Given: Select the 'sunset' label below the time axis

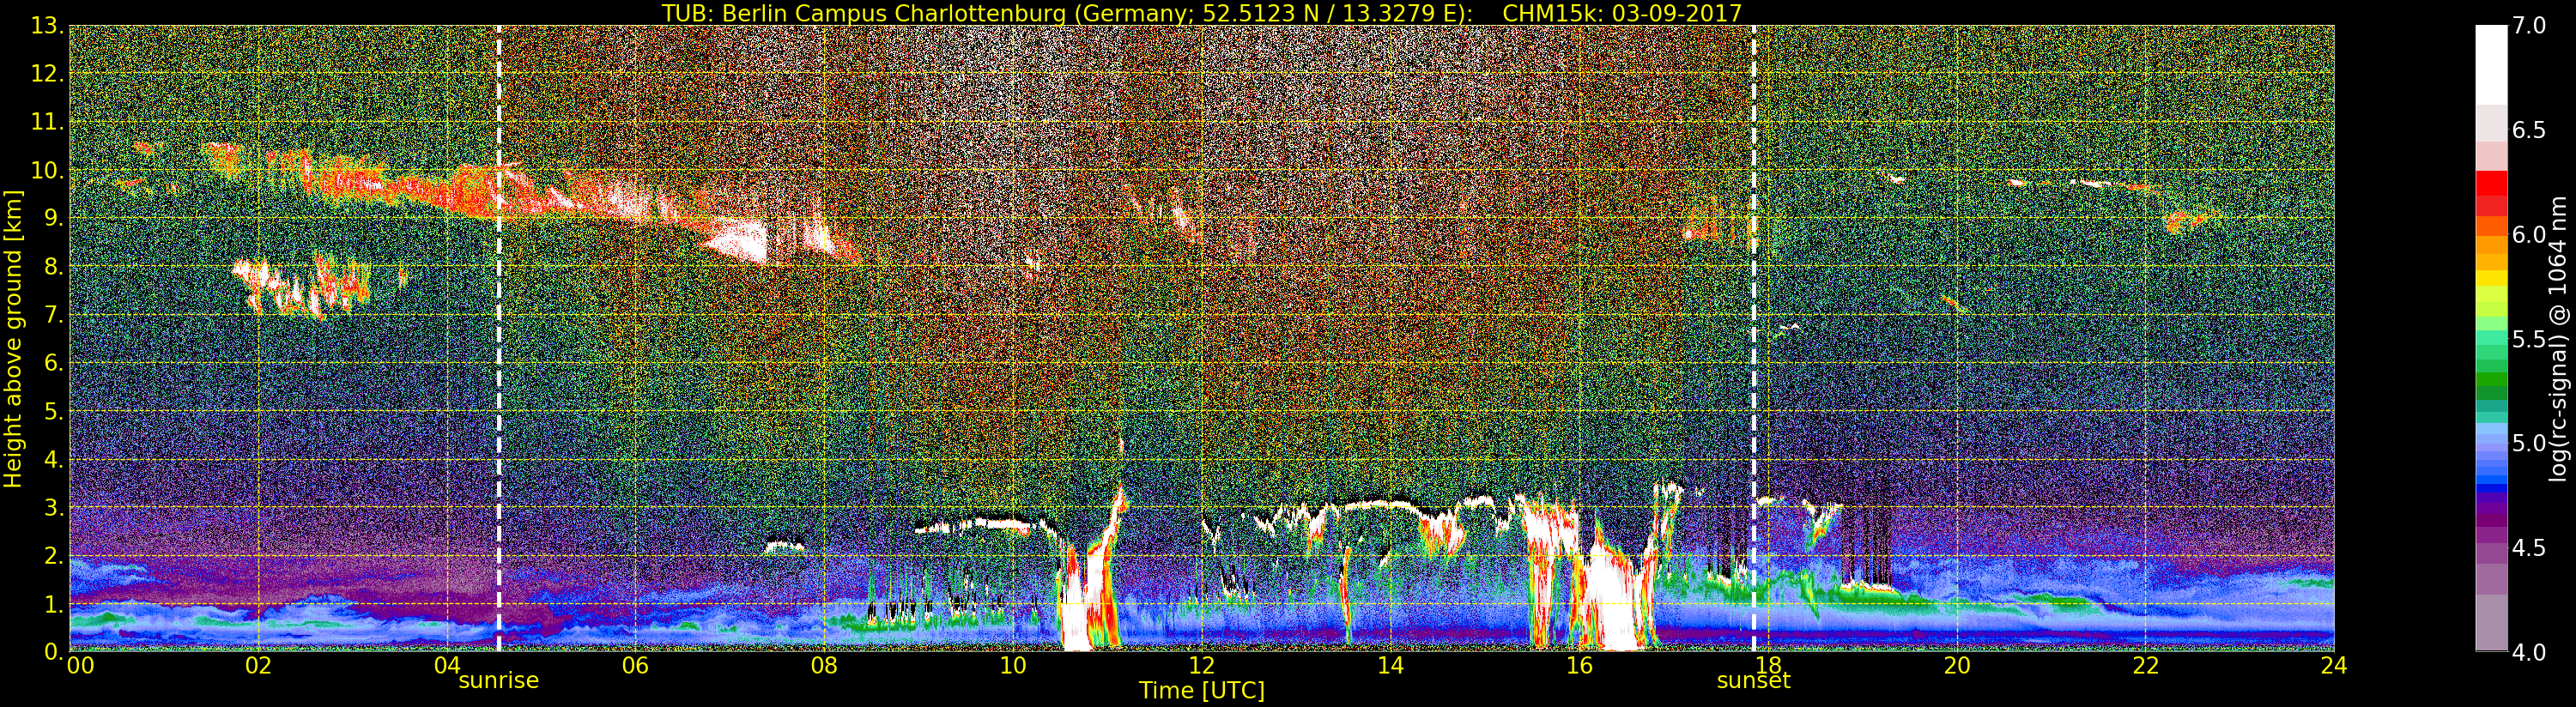Looking at the screenshot, I should 1753,681.
